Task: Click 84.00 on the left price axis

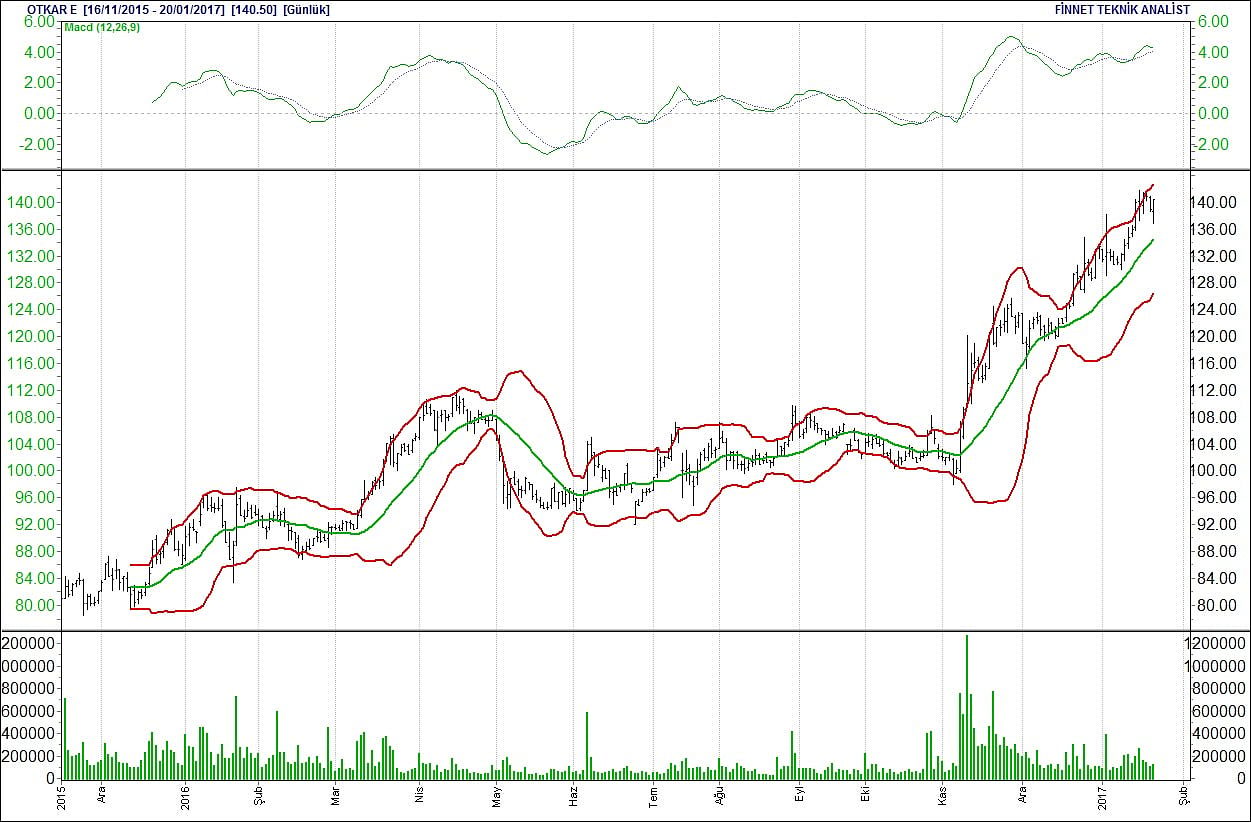Action: point(36,578)
